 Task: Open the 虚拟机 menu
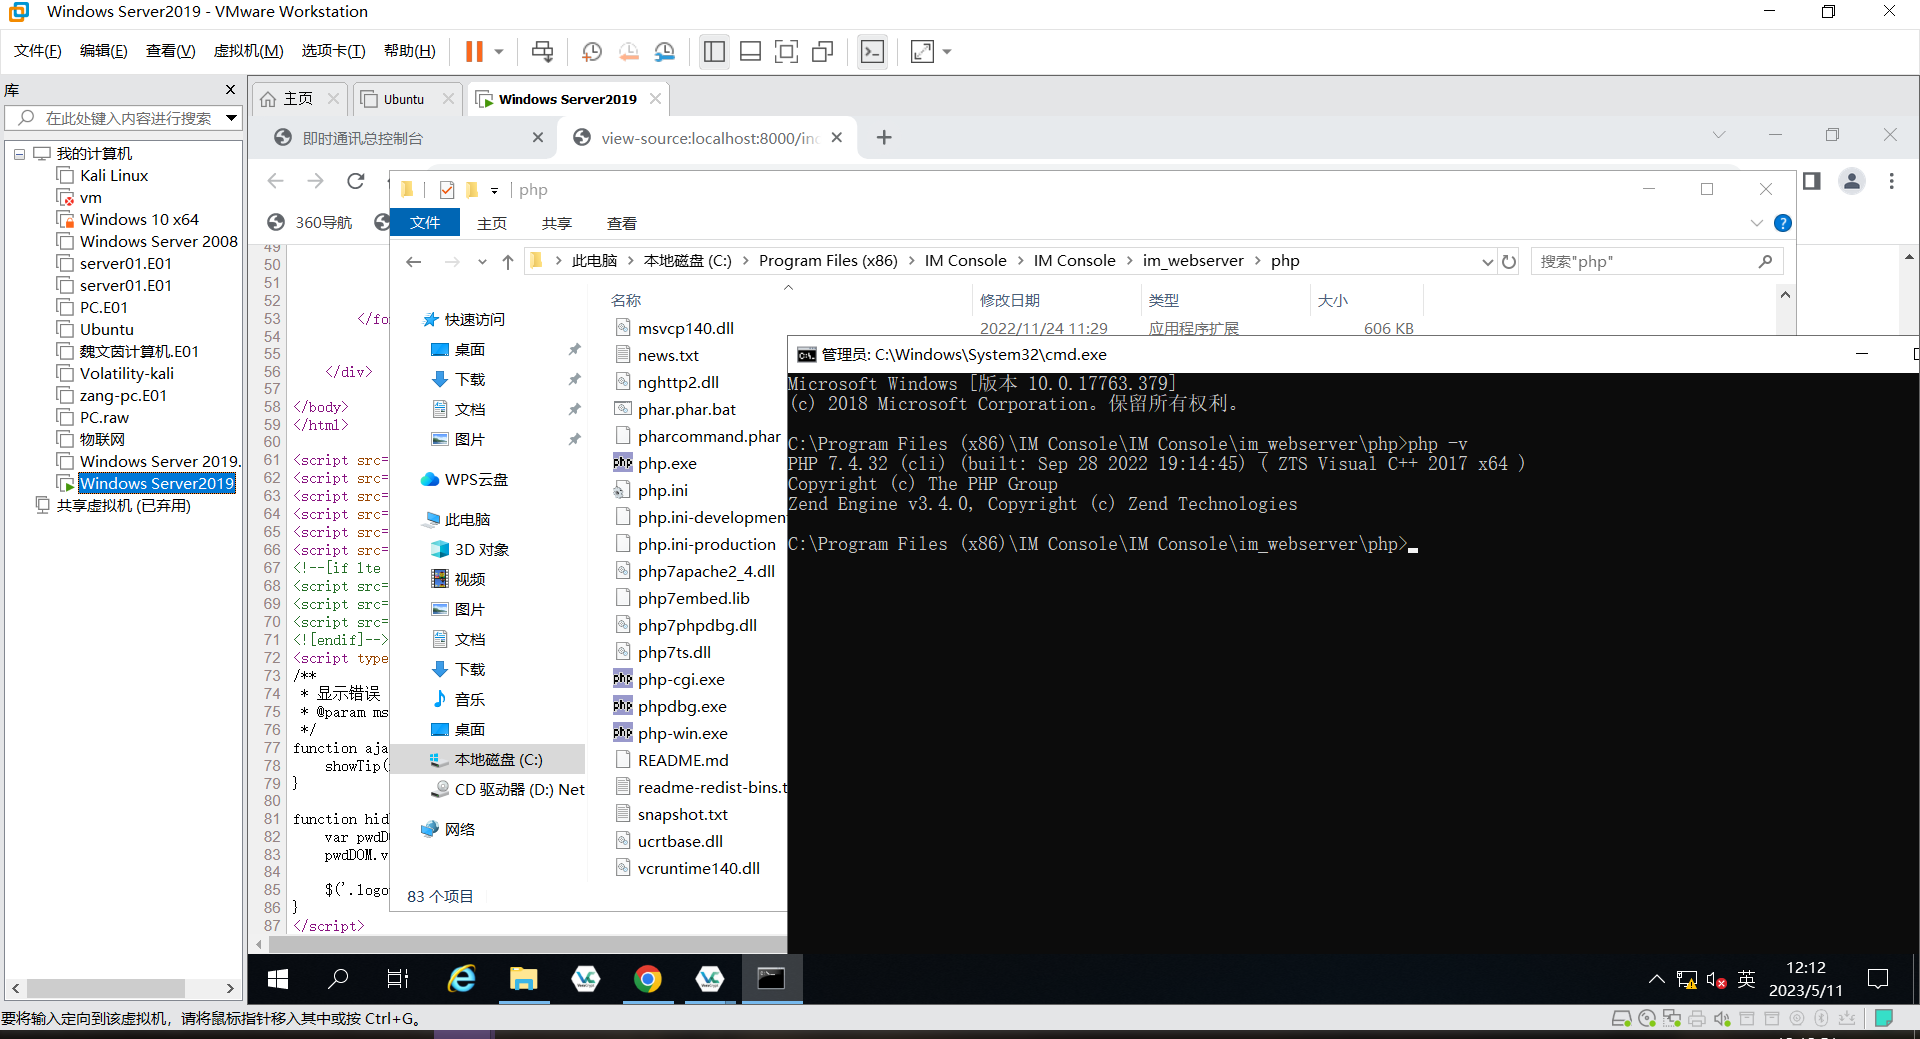click(248, 51)
